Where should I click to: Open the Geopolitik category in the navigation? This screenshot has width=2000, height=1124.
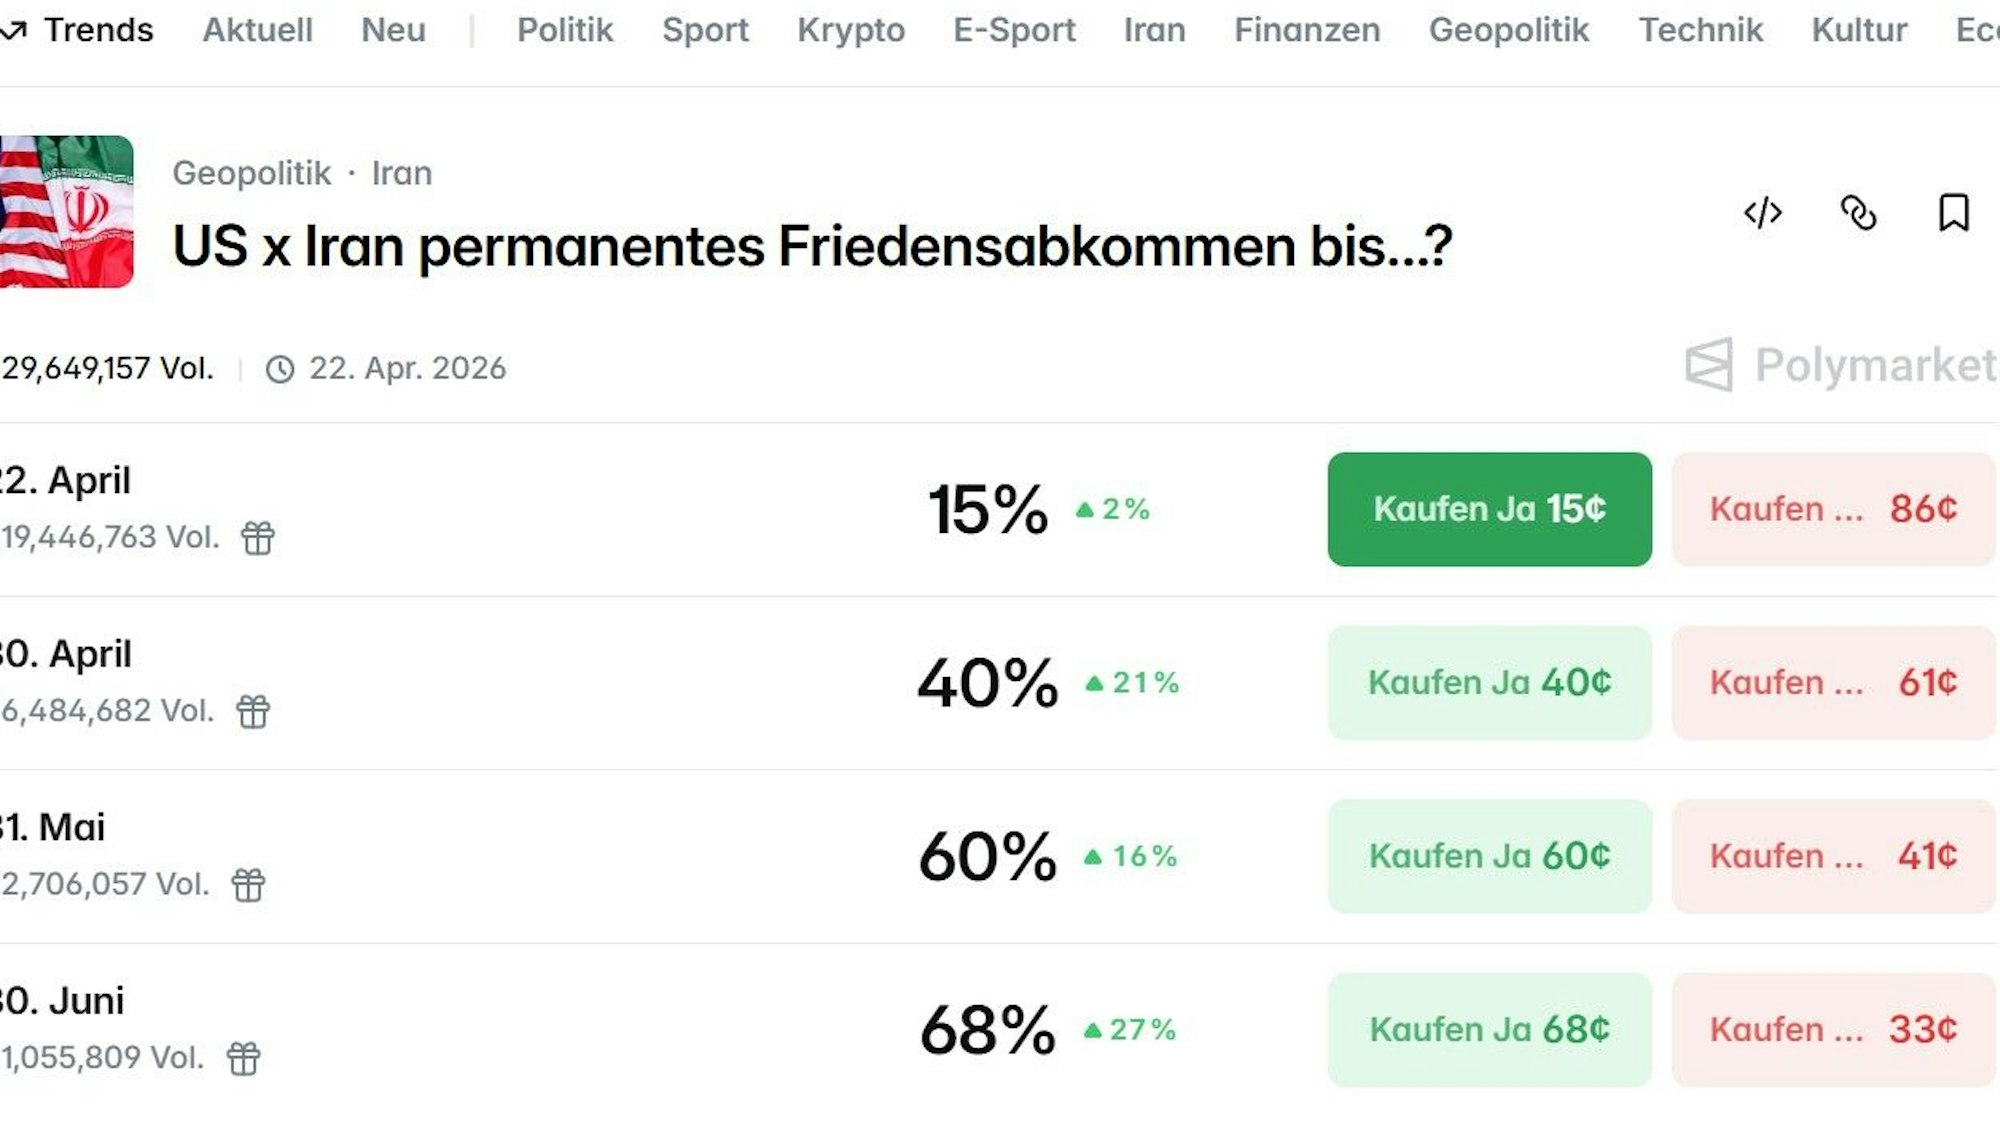(1508, 30)
